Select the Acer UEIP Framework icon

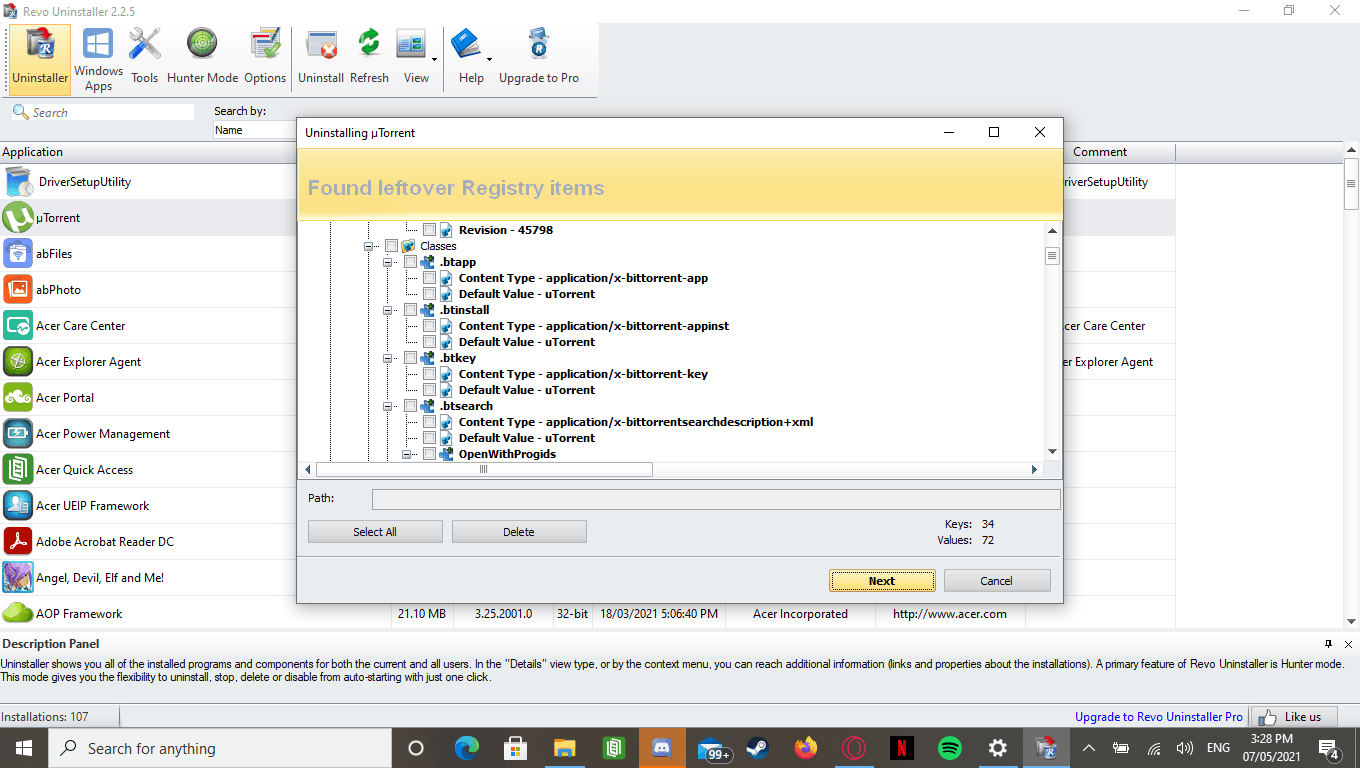(x=18, y=506)
